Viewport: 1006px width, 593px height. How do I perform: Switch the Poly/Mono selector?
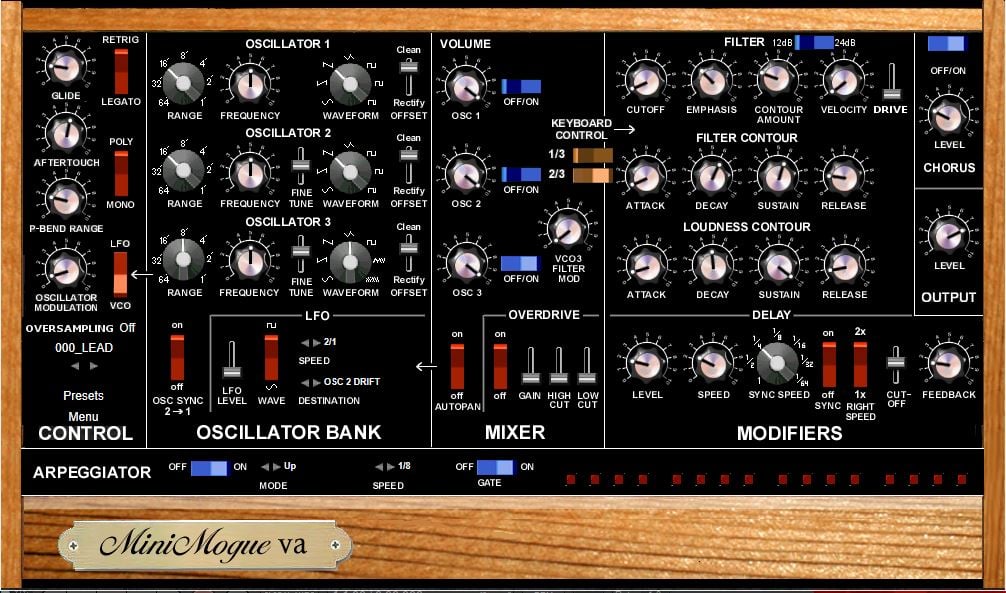tap(121, 173)
